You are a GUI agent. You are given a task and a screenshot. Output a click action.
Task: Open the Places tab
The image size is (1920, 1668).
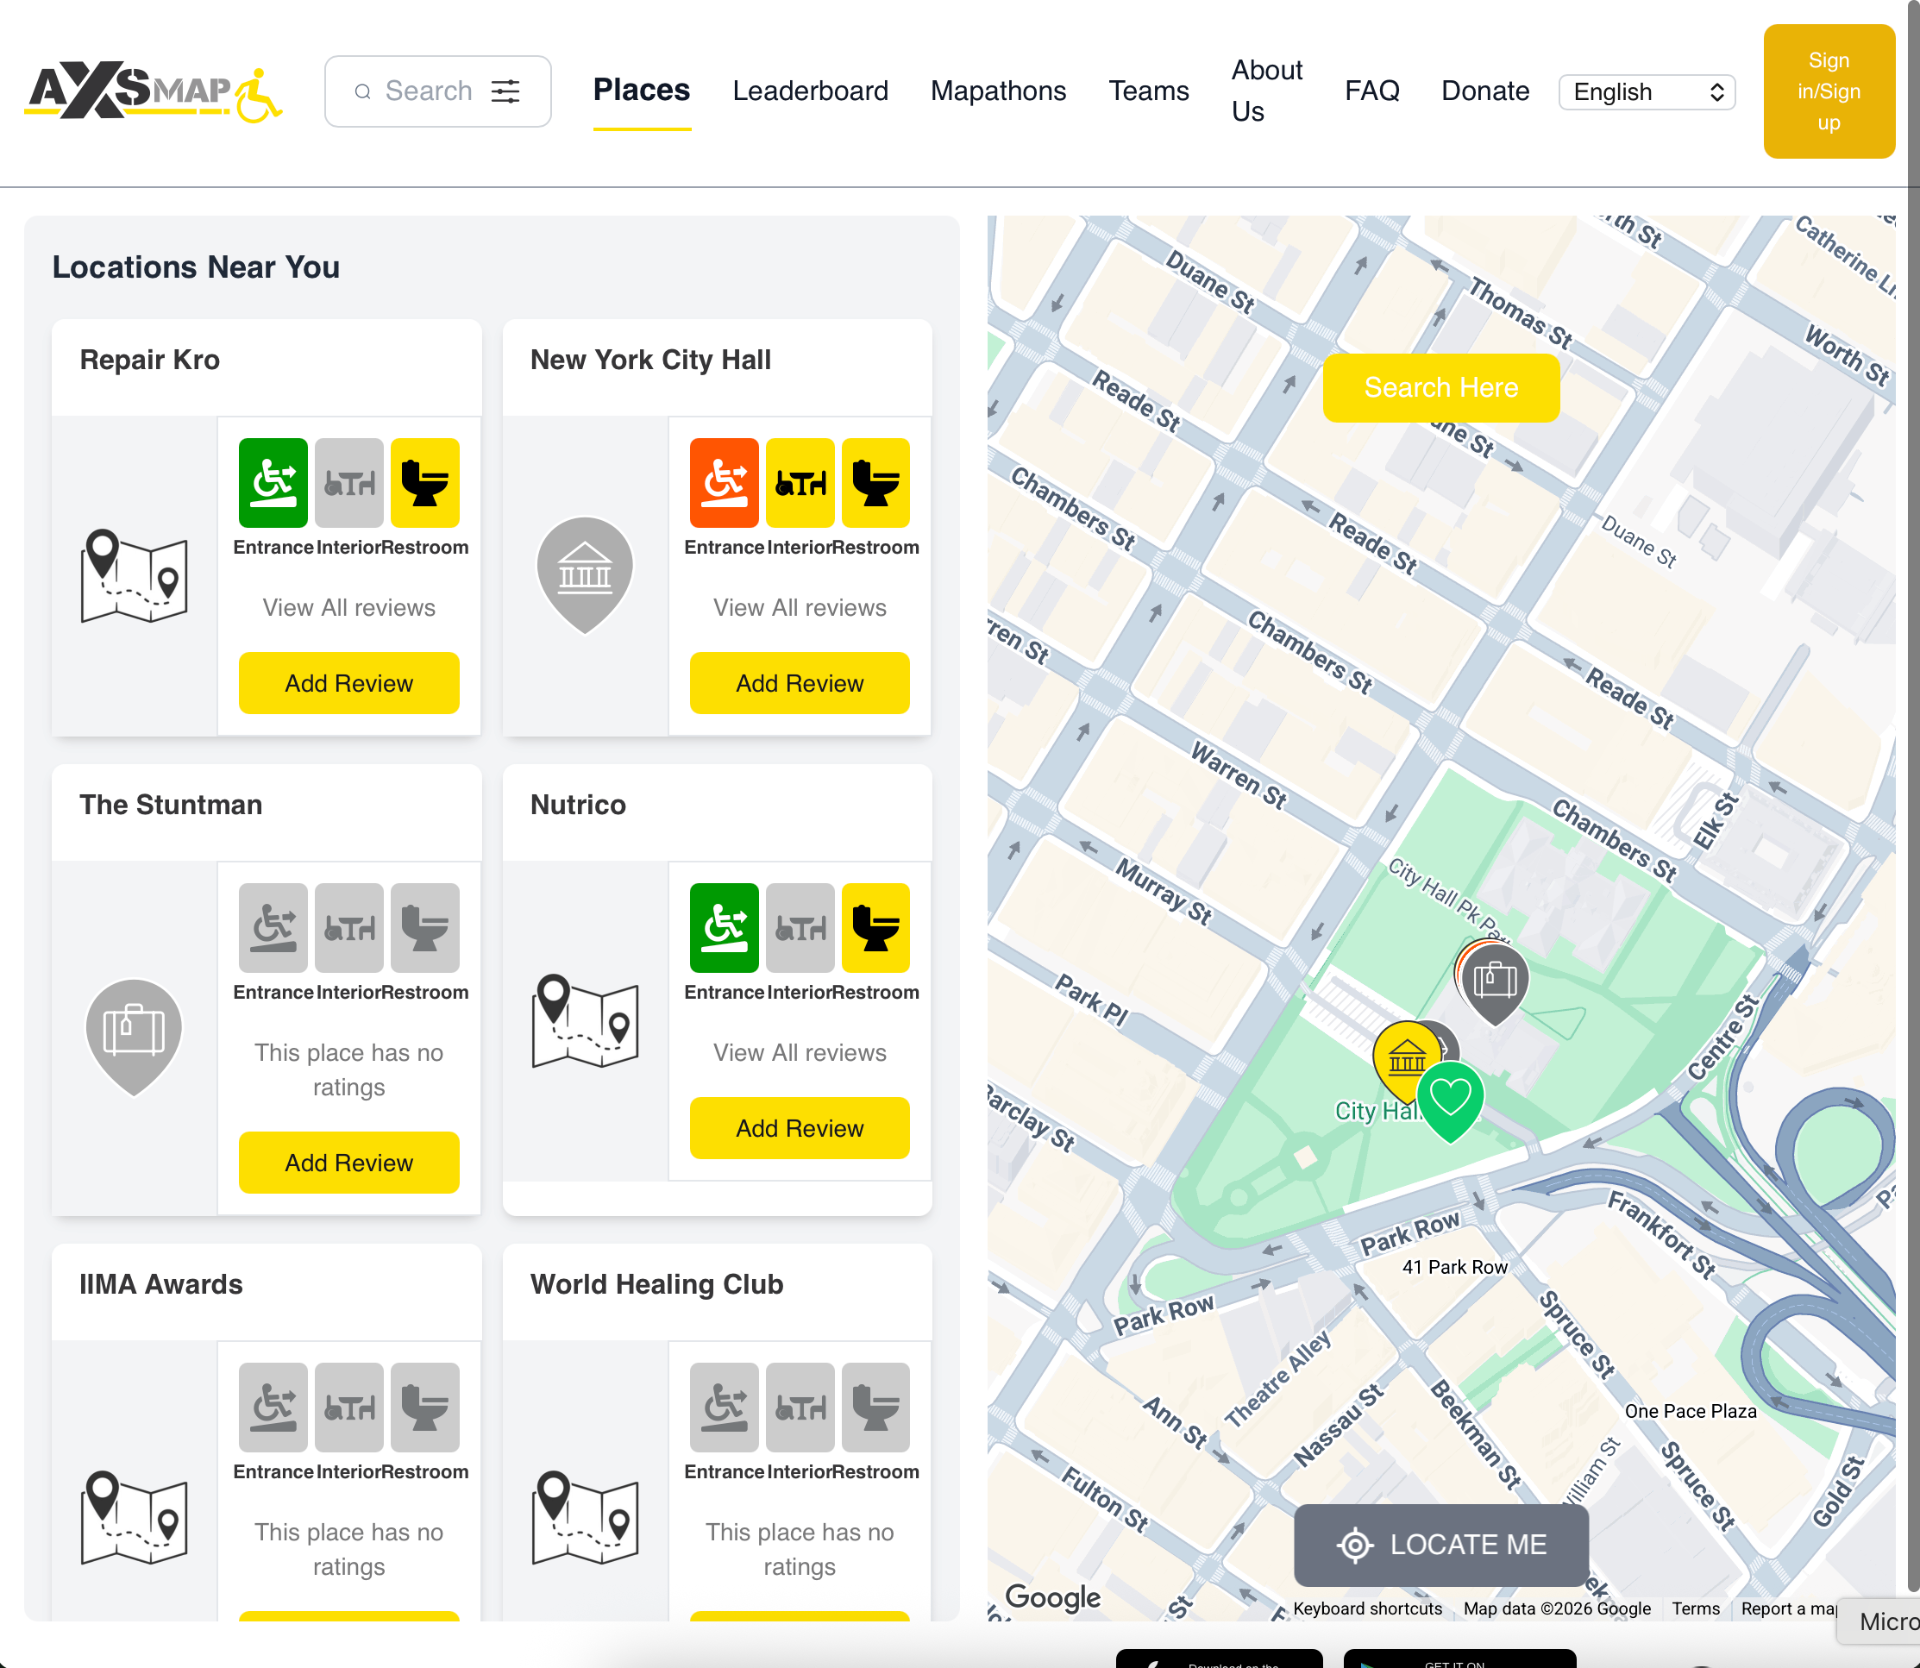pos(641,90)
